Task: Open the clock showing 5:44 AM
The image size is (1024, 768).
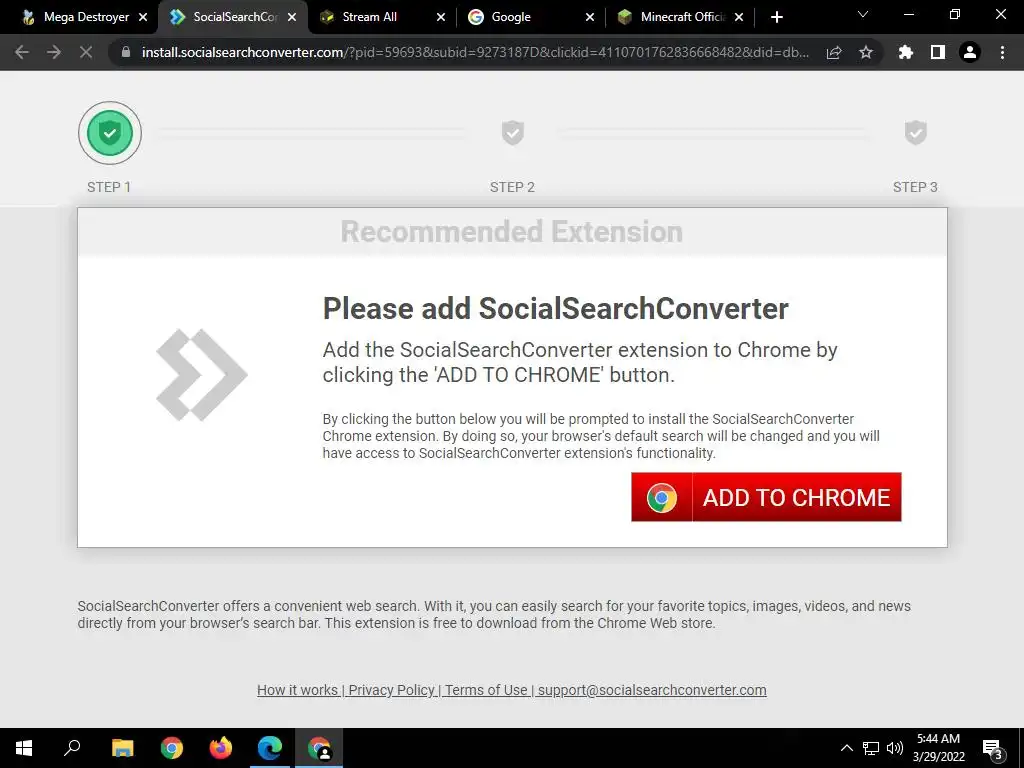Action: tap(938, 748)
